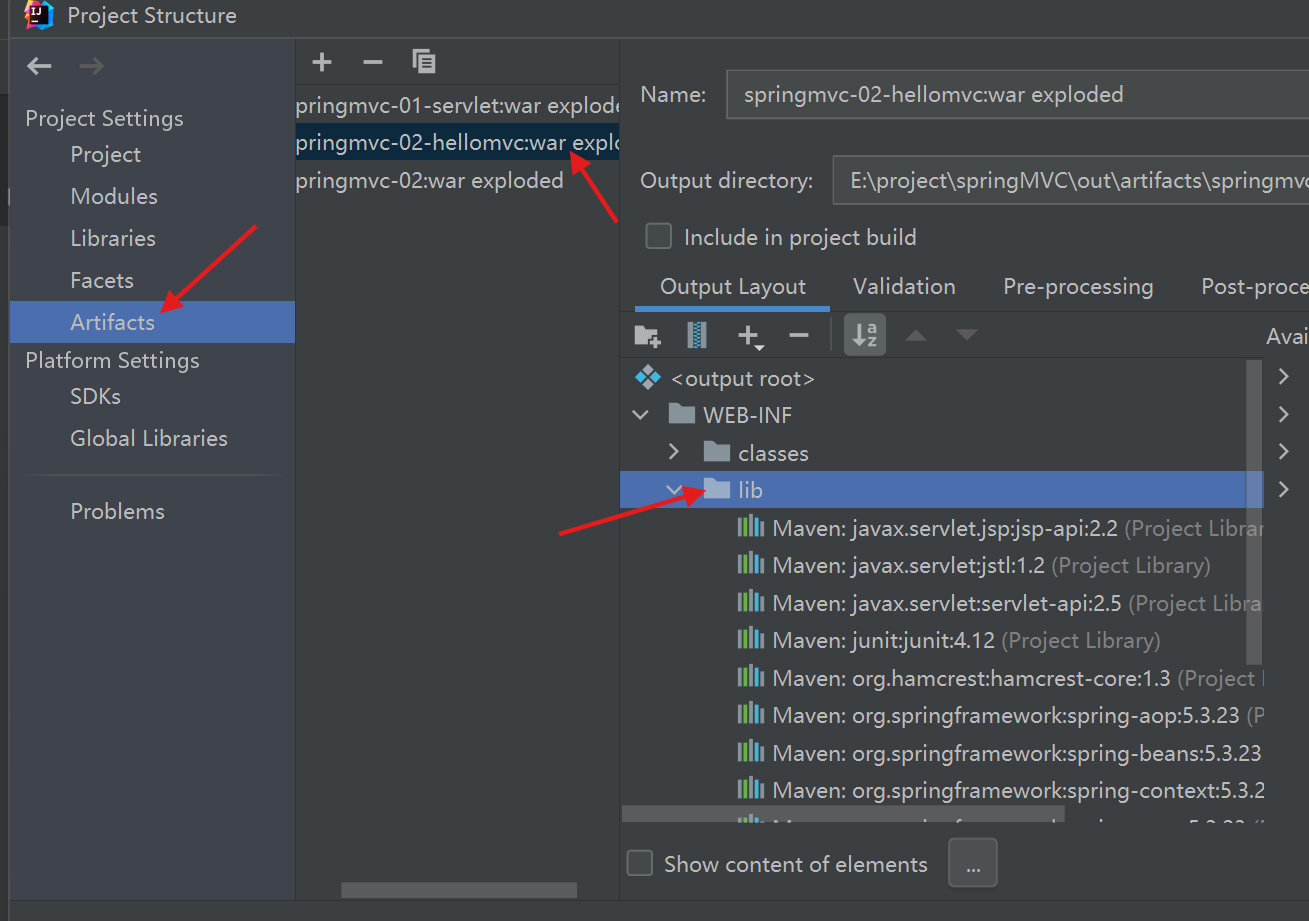This screenshot has width=1309, height=921.
Task: Click the back navigation arrow
Action: coord(39,66)
